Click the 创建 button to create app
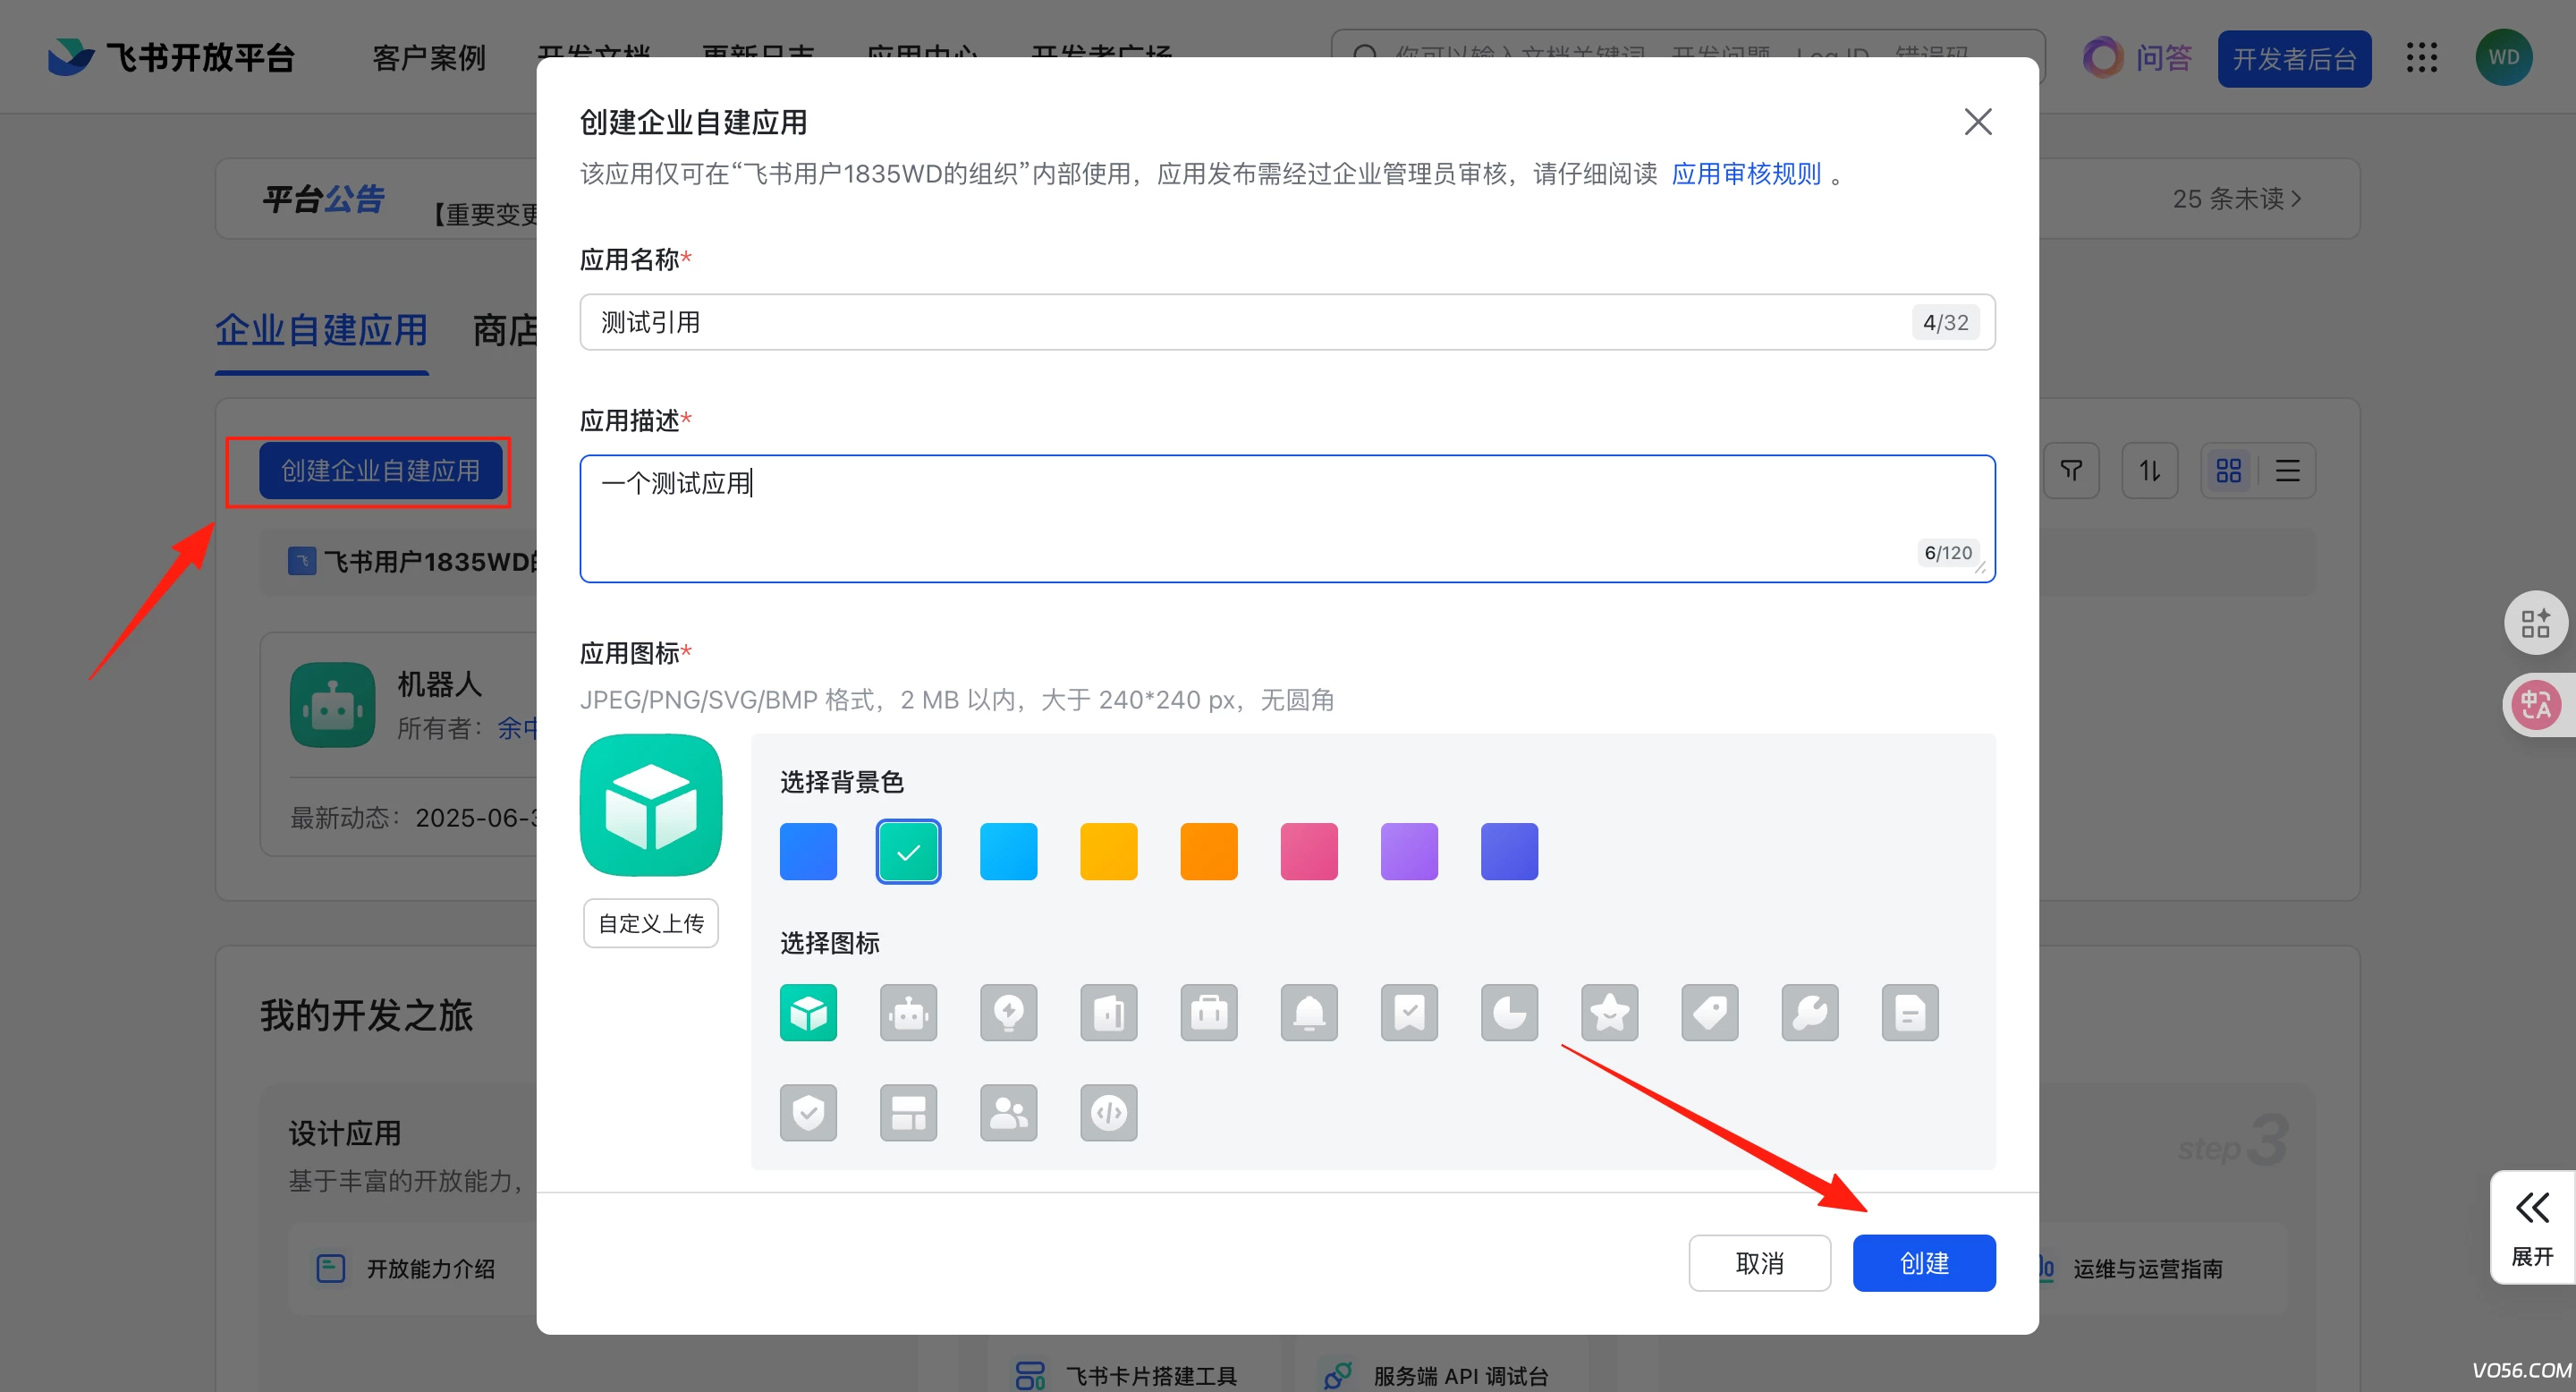Screen dimensions: 2576x1392 [x=1923, y=1263]
